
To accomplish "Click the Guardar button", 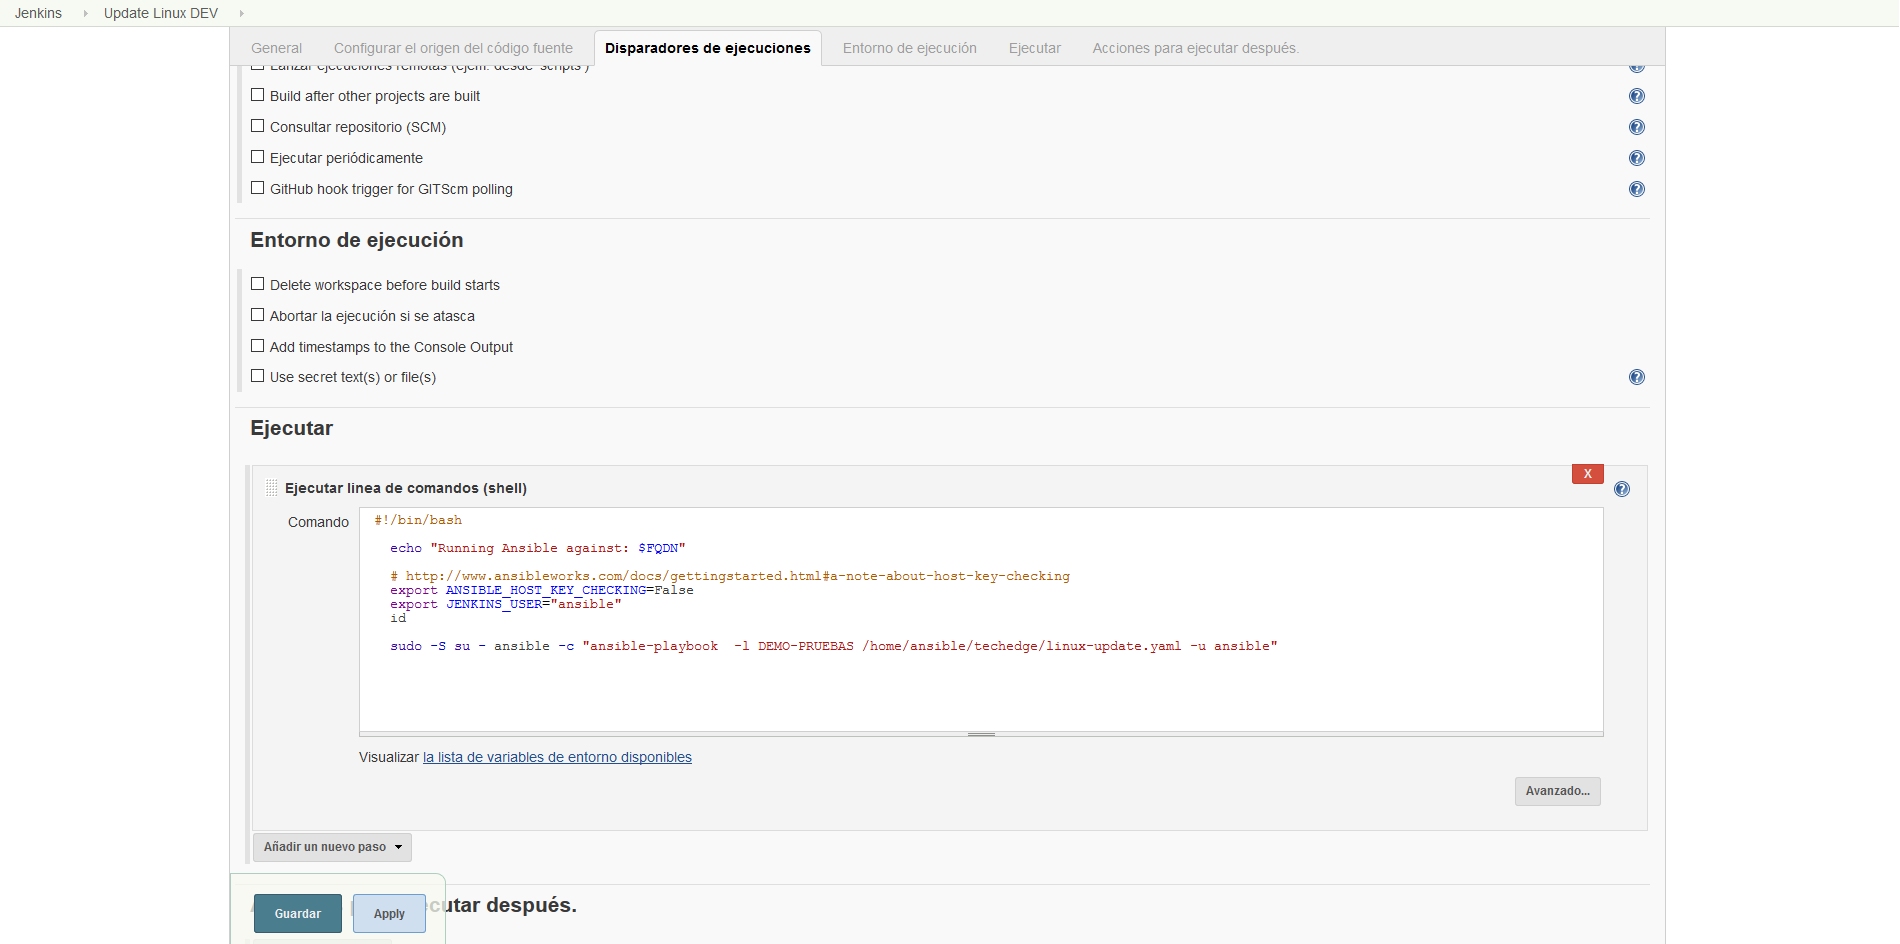I will tap(298, 914).
